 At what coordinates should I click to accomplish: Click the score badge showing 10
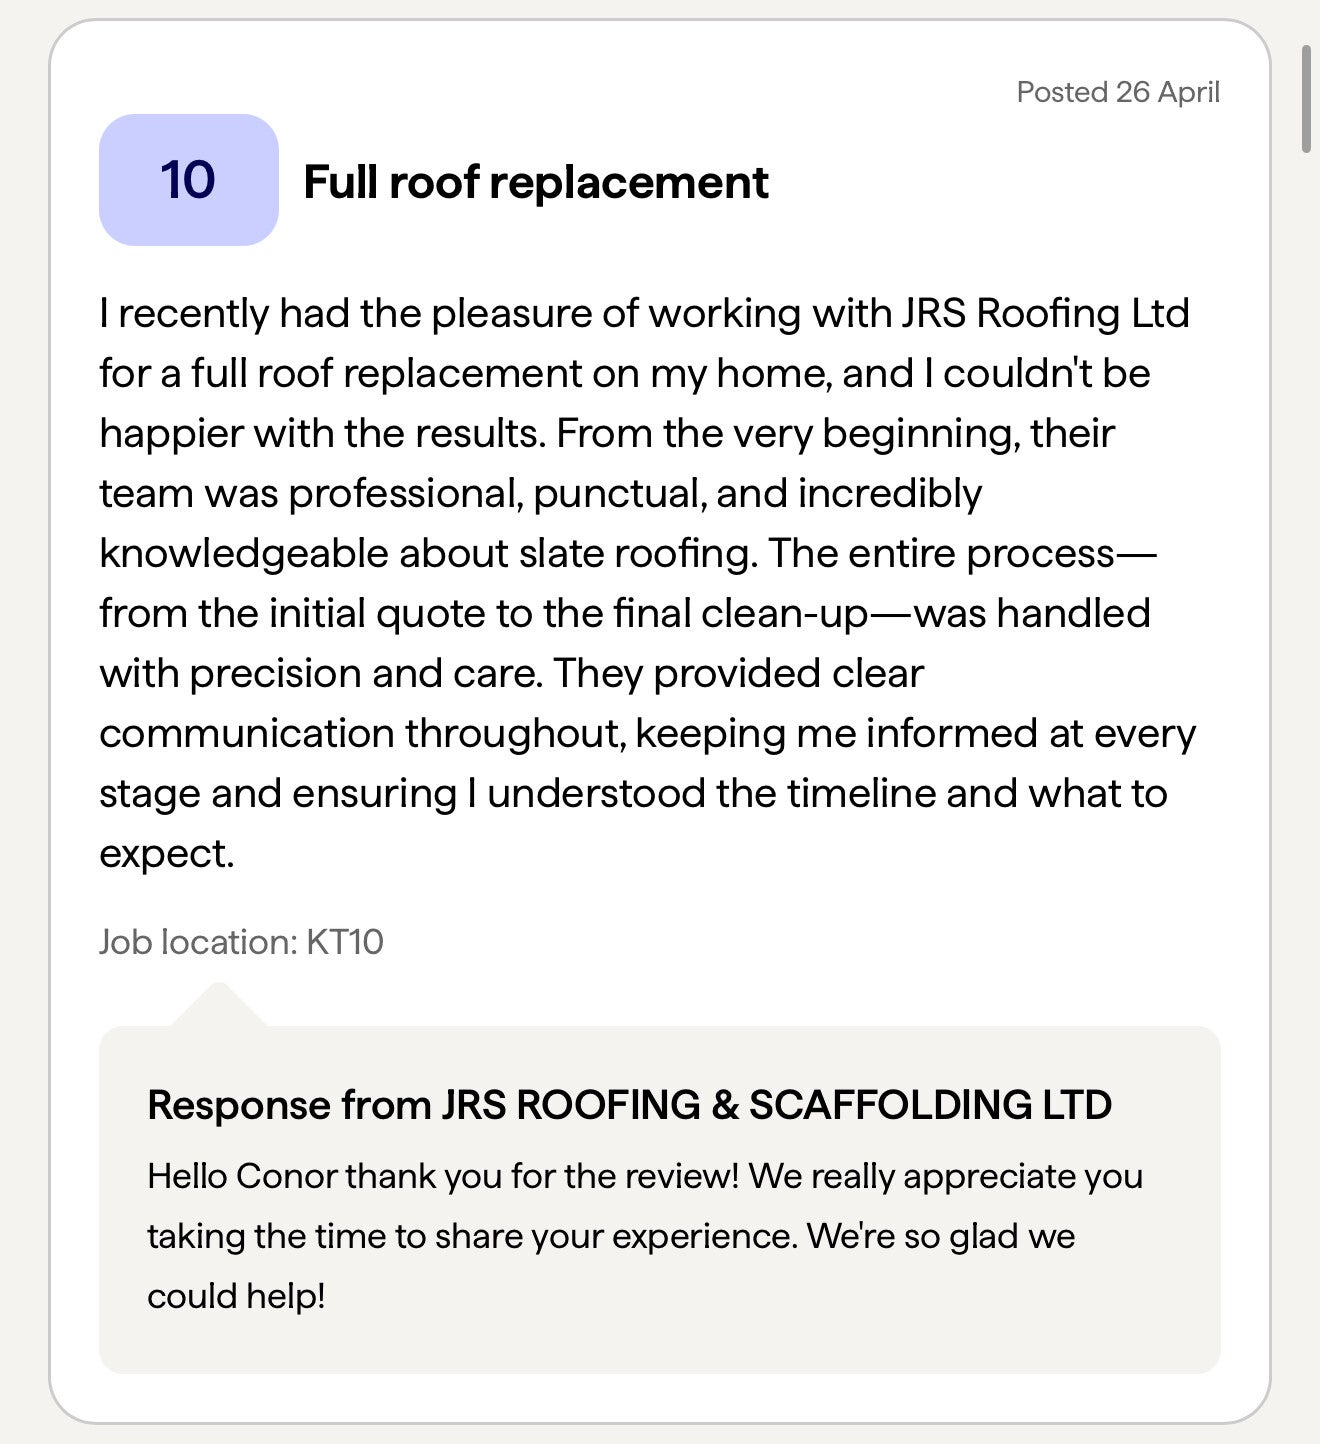(188, 180)
